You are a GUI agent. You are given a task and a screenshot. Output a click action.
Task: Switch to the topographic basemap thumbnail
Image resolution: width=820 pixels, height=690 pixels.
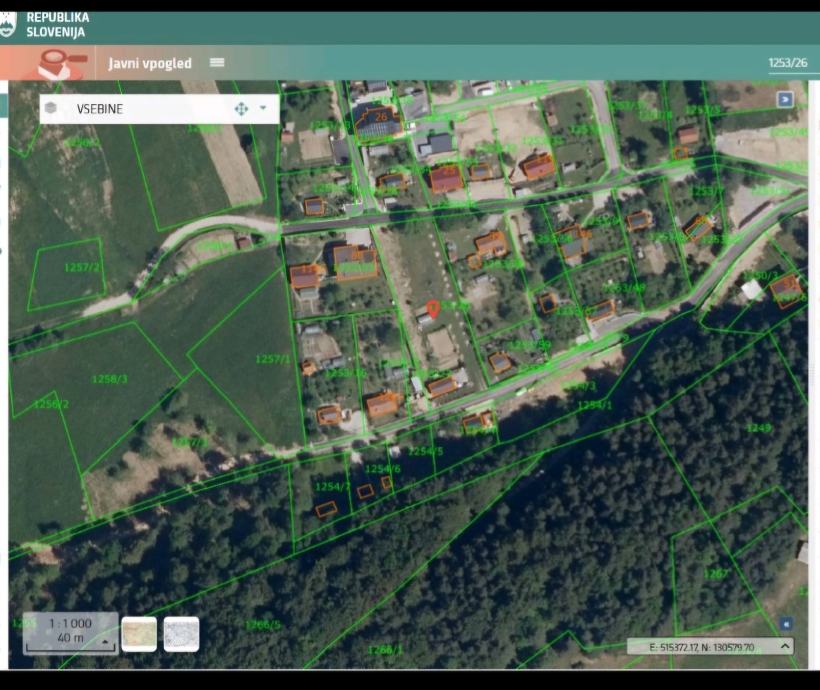(x=139, y=633)
